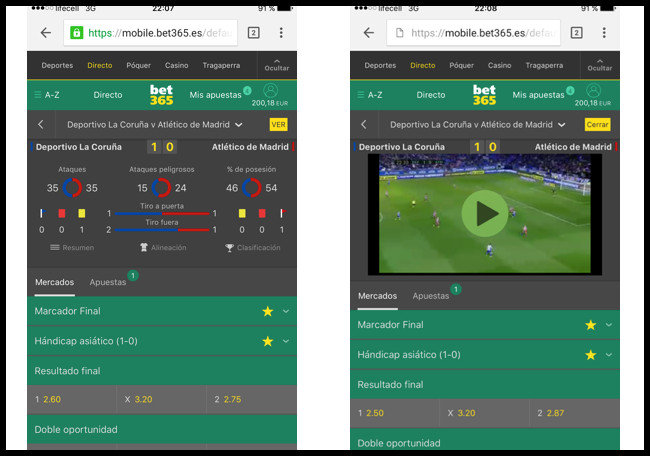Play the live match video stream
This screenshot has height=456, width=650.
pos(485,213)
